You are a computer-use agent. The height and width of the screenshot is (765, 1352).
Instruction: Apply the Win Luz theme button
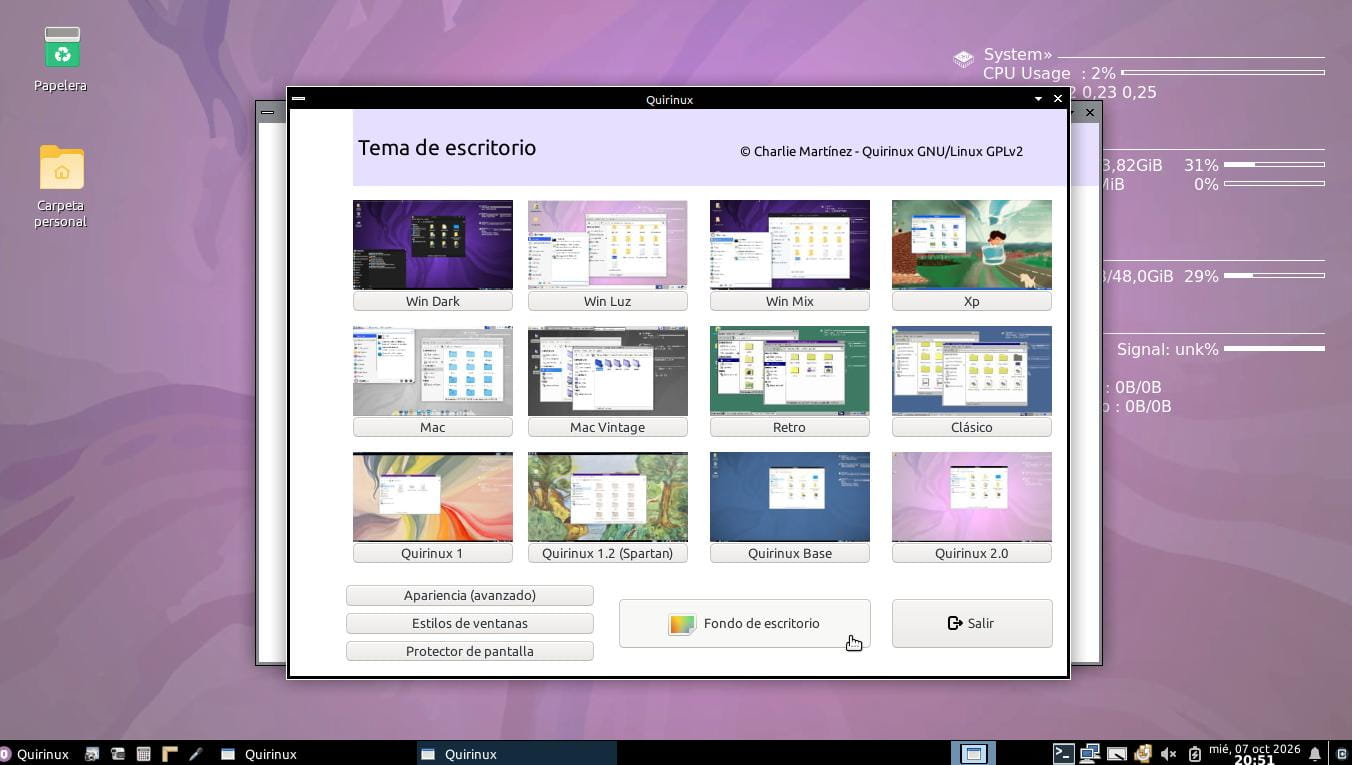coord(608,301)
